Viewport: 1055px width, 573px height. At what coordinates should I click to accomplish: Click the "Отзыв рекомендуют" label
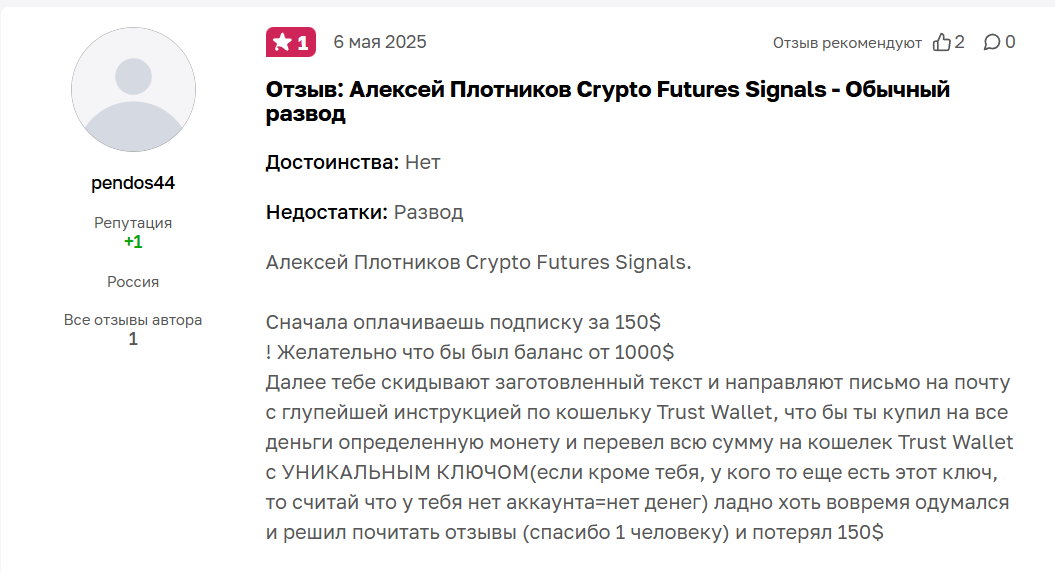(x=847, y=43)
